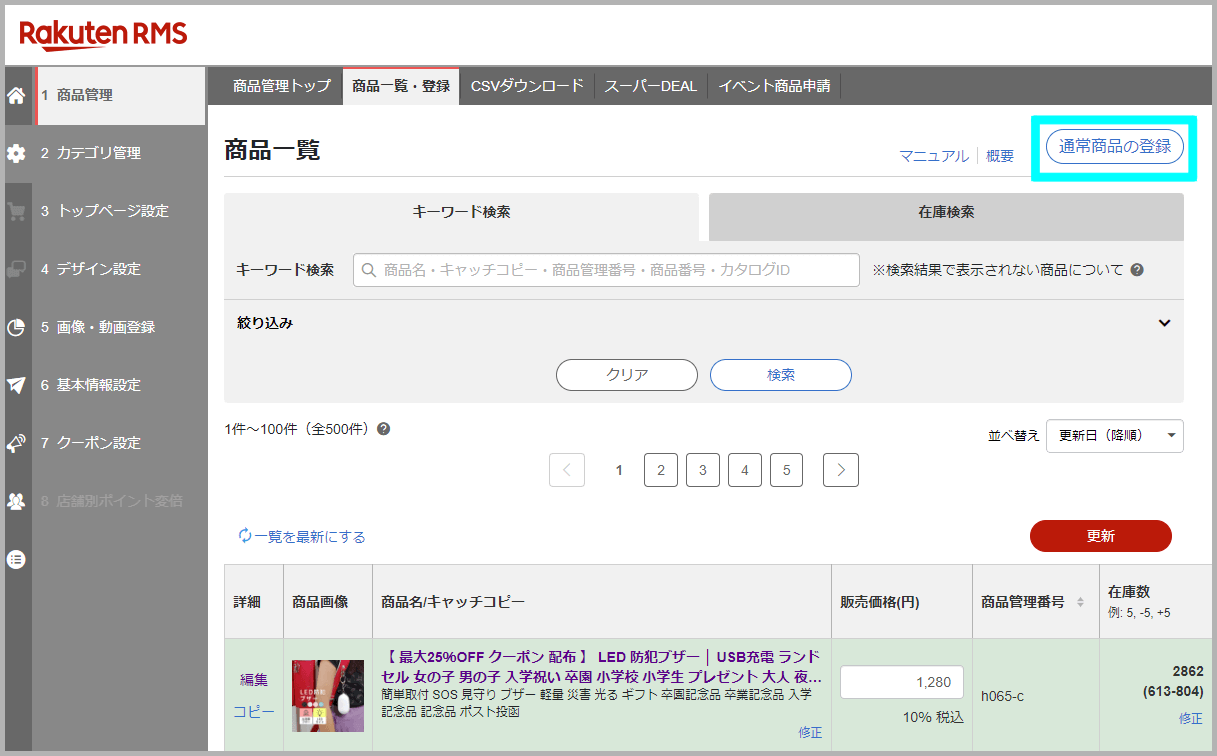This screenshot has width=1217, height=756.
Task: Go to page 2
Action: (x=661, y=470)
